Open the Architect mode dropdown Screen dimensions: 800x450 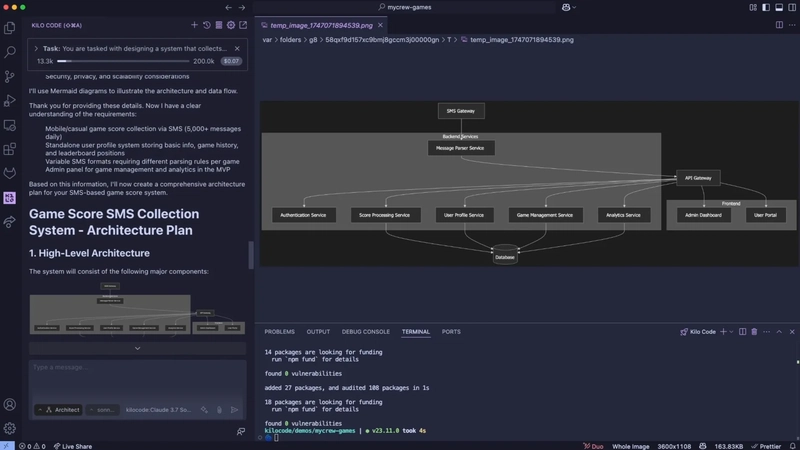(59, 410)
